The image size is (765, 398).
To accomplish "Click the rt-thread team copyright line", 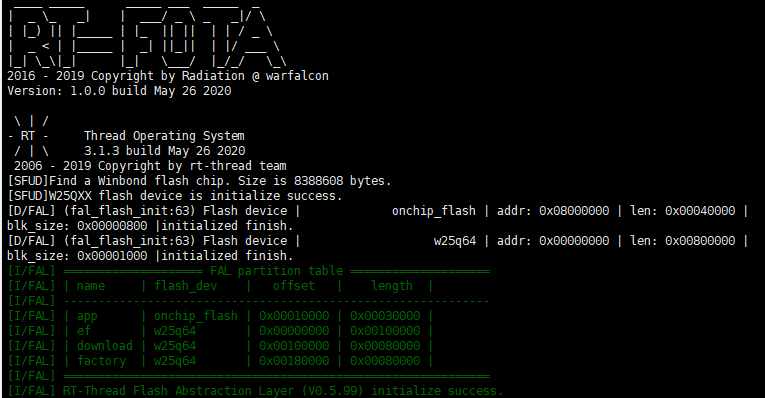I will point(150,166).
